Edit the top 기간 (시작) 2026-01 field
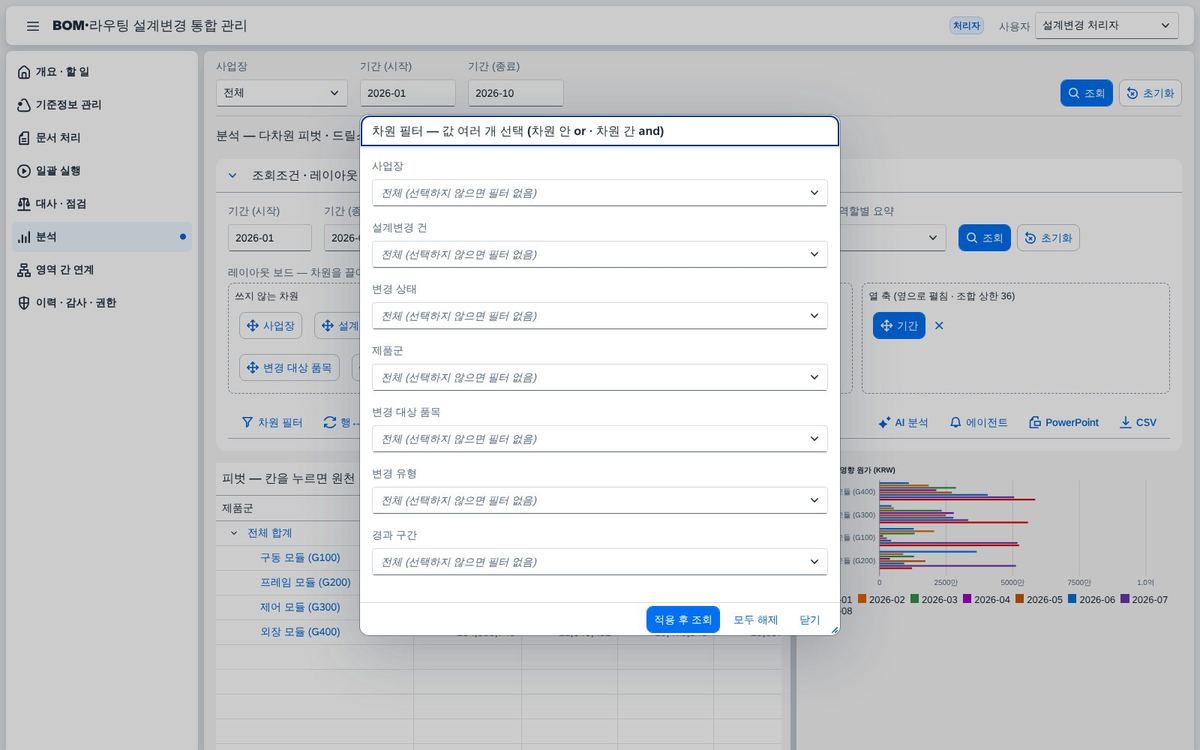This screenshot has width=1200, height=750. click(408, 93)
